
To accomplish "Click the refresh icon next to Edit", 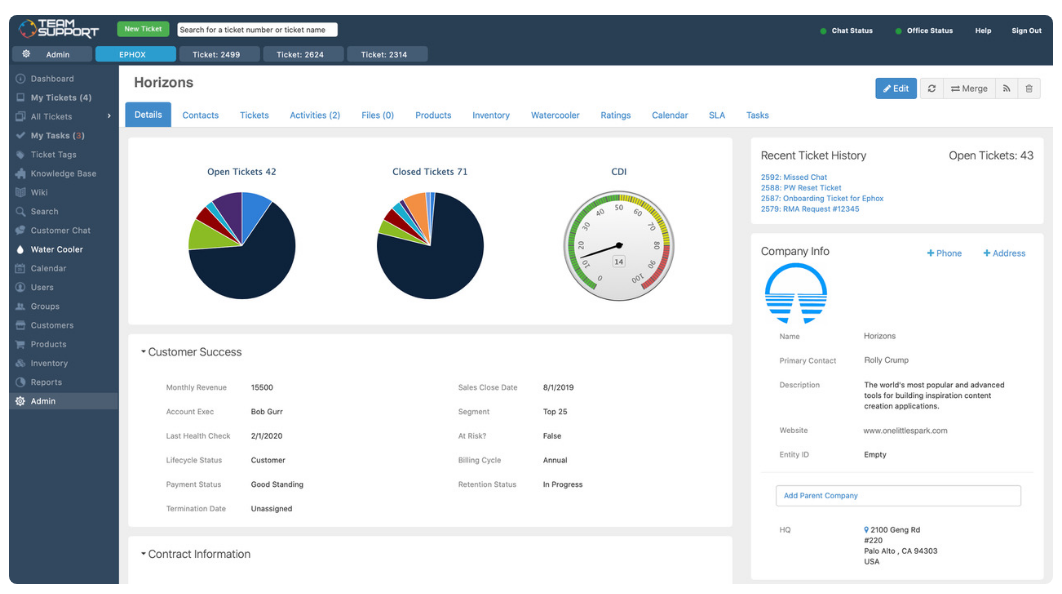I will point(931,89).
